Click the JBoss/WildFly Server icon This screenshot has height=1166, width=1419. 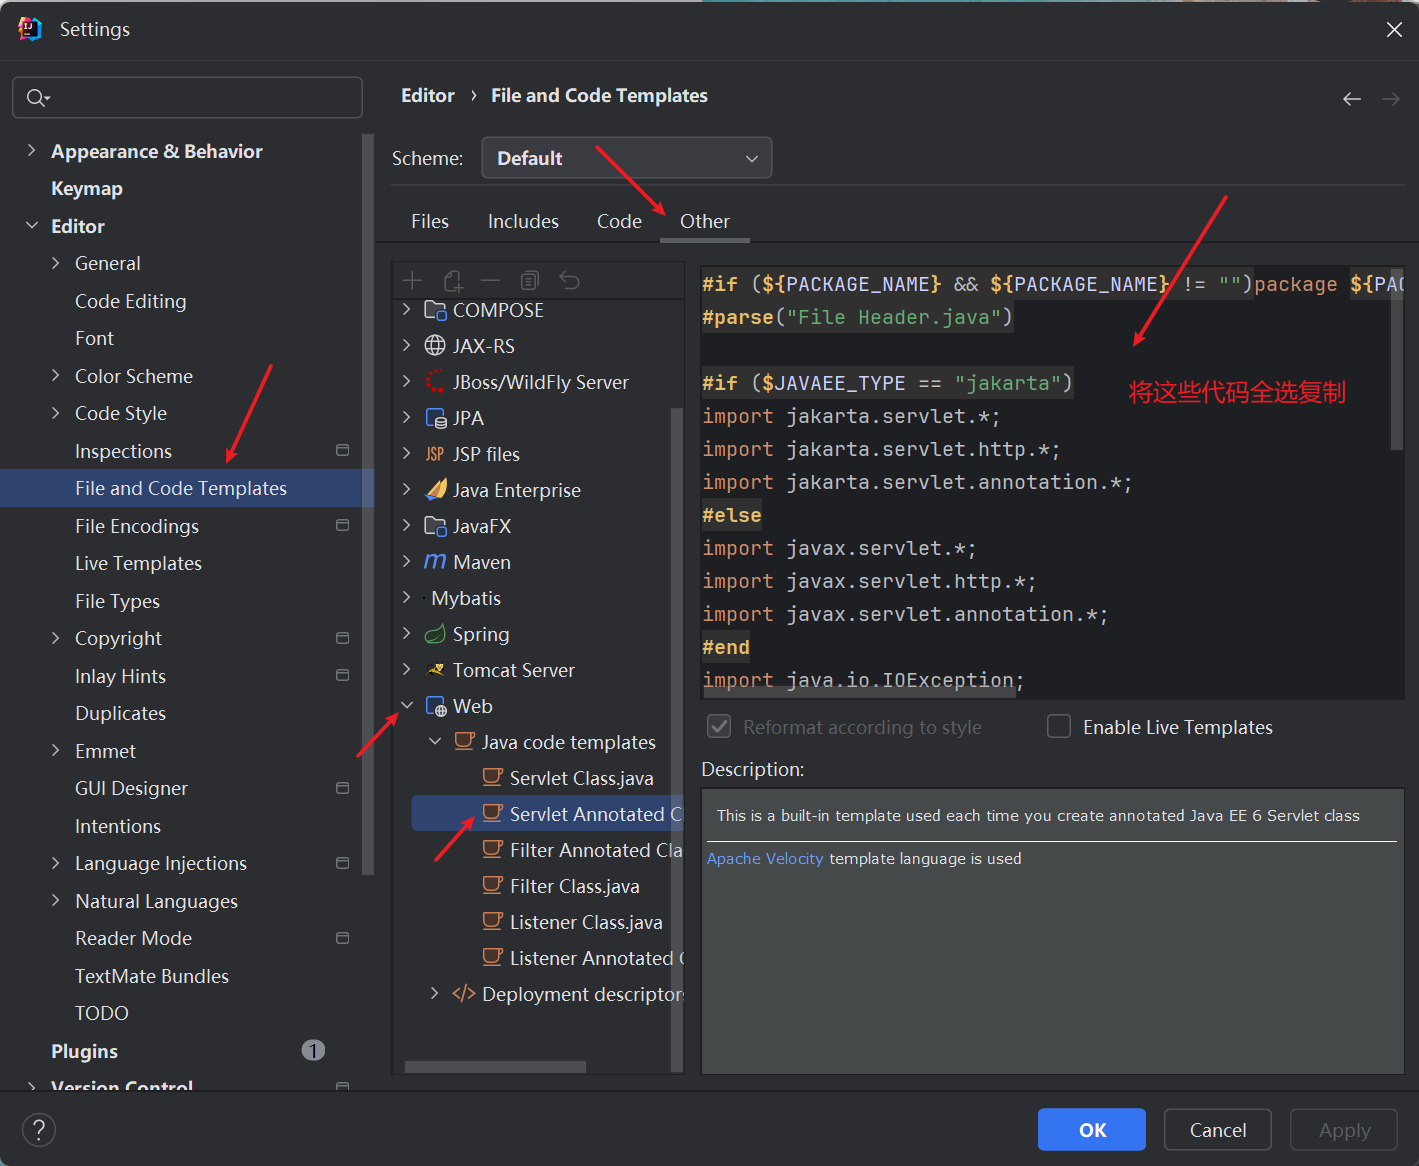tap(435, 382)
